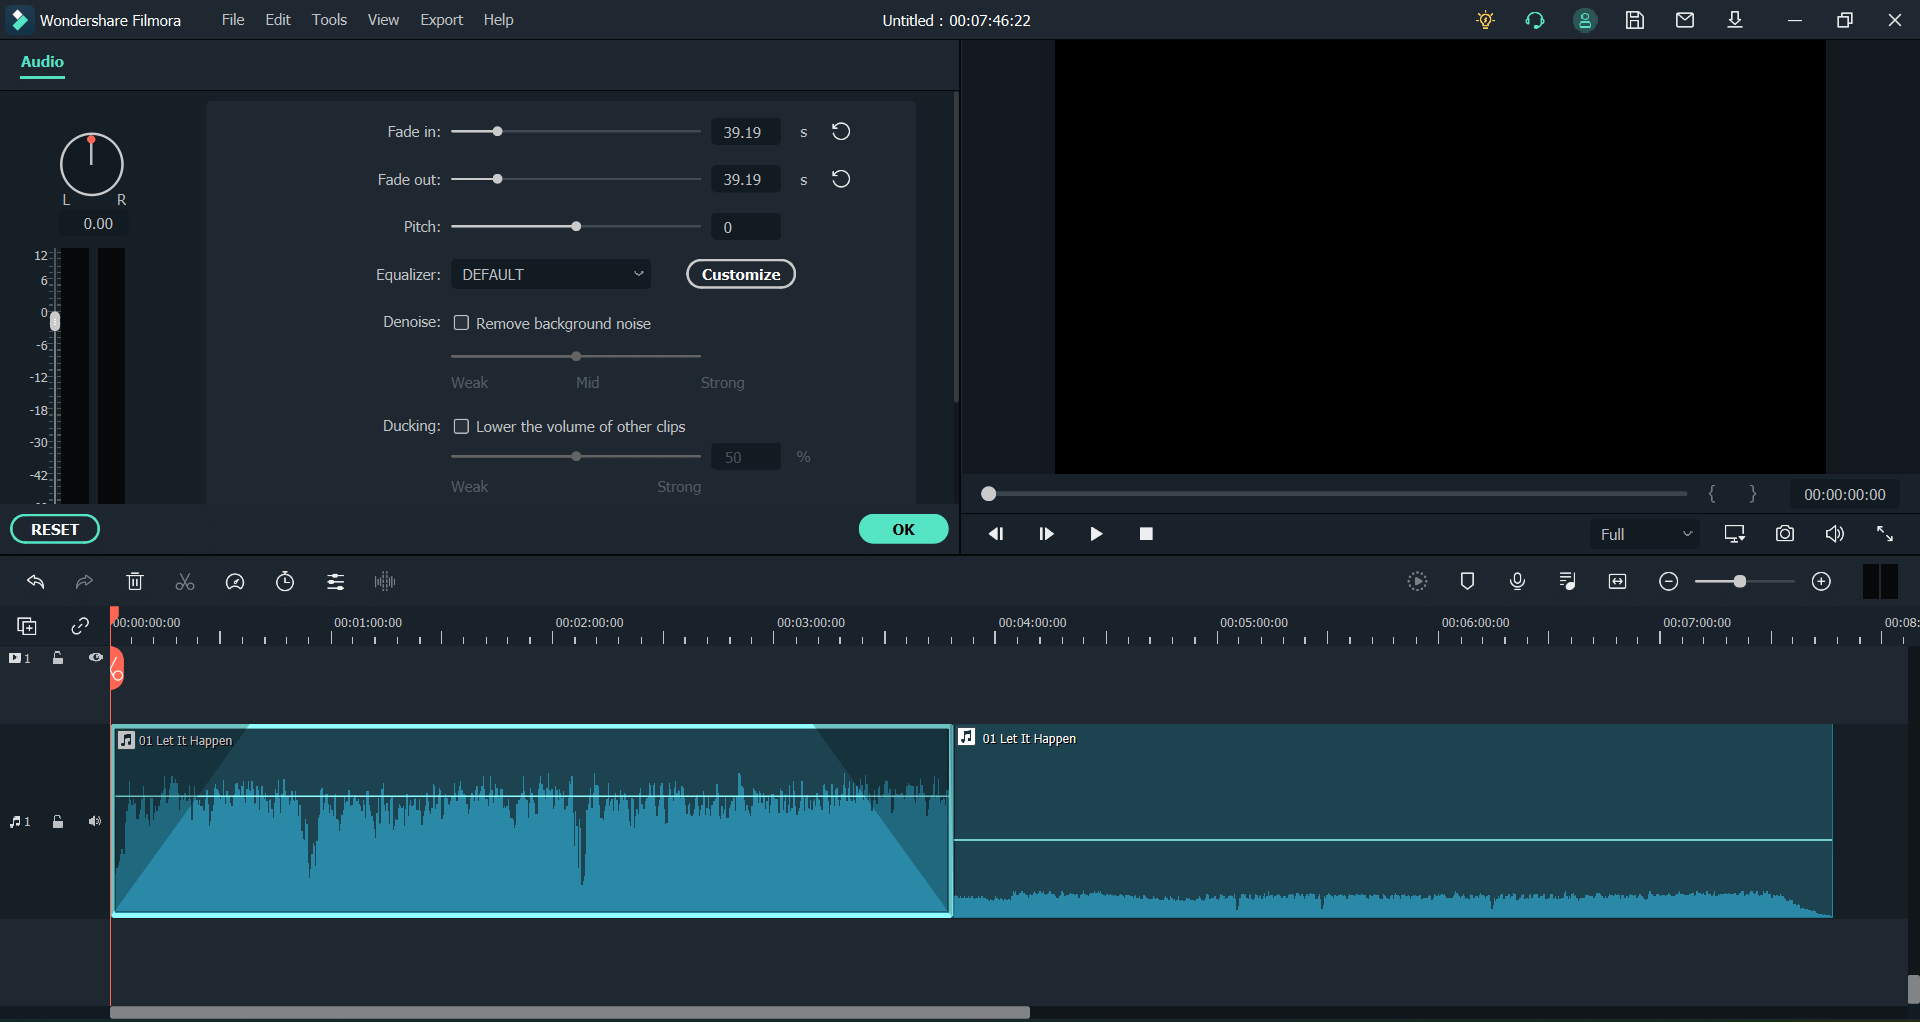The height and width of the screenshot is (1022, 1920).
Task: Add new track with manage tracks icon
Action: tap(27, 626)
